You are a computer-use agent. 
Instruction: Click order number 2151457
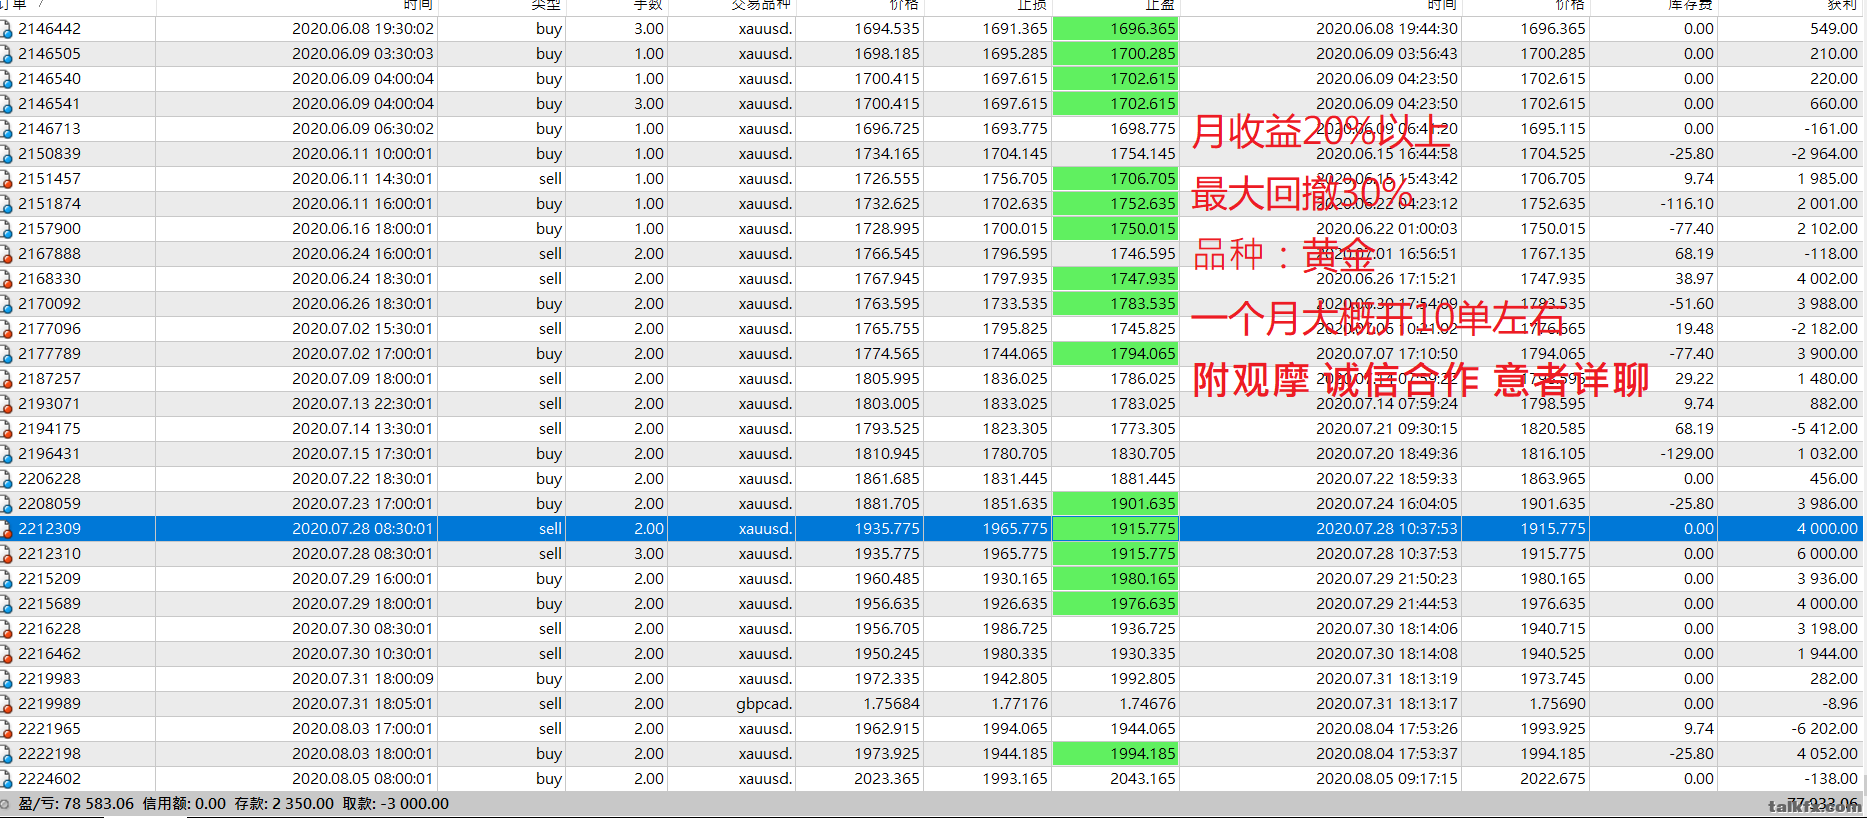(49, 179)
